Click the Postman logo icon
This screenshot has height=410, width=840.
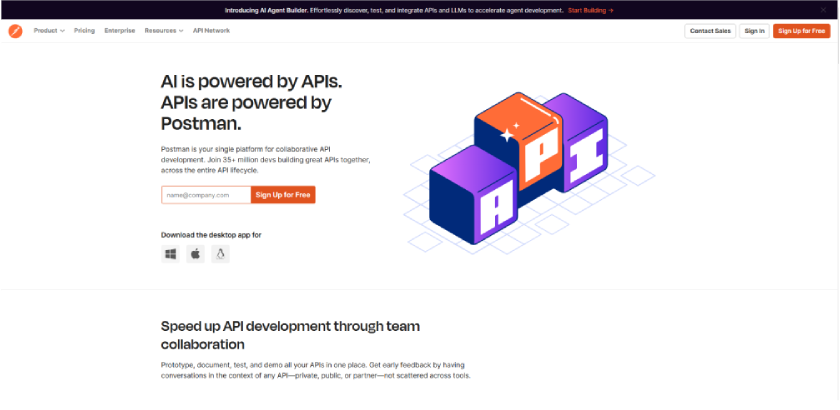point(16,31)
